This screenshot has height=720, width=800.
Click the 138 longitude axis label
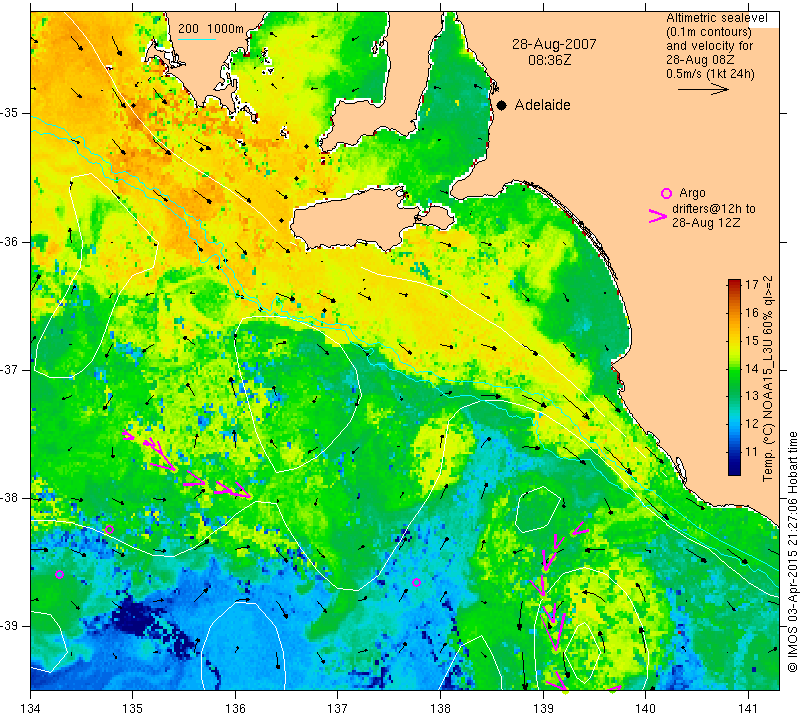[x=440, y=708]
